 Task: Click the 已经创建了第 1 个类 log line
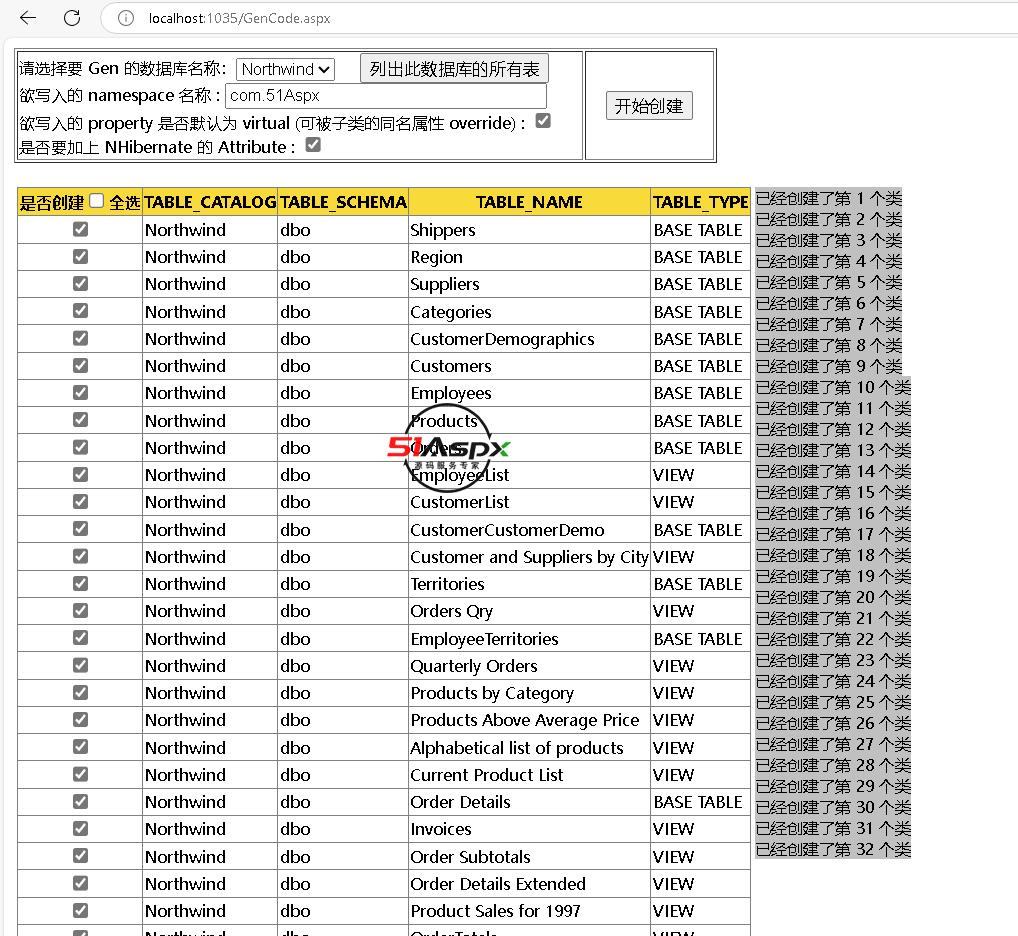(x=829, y=198)
